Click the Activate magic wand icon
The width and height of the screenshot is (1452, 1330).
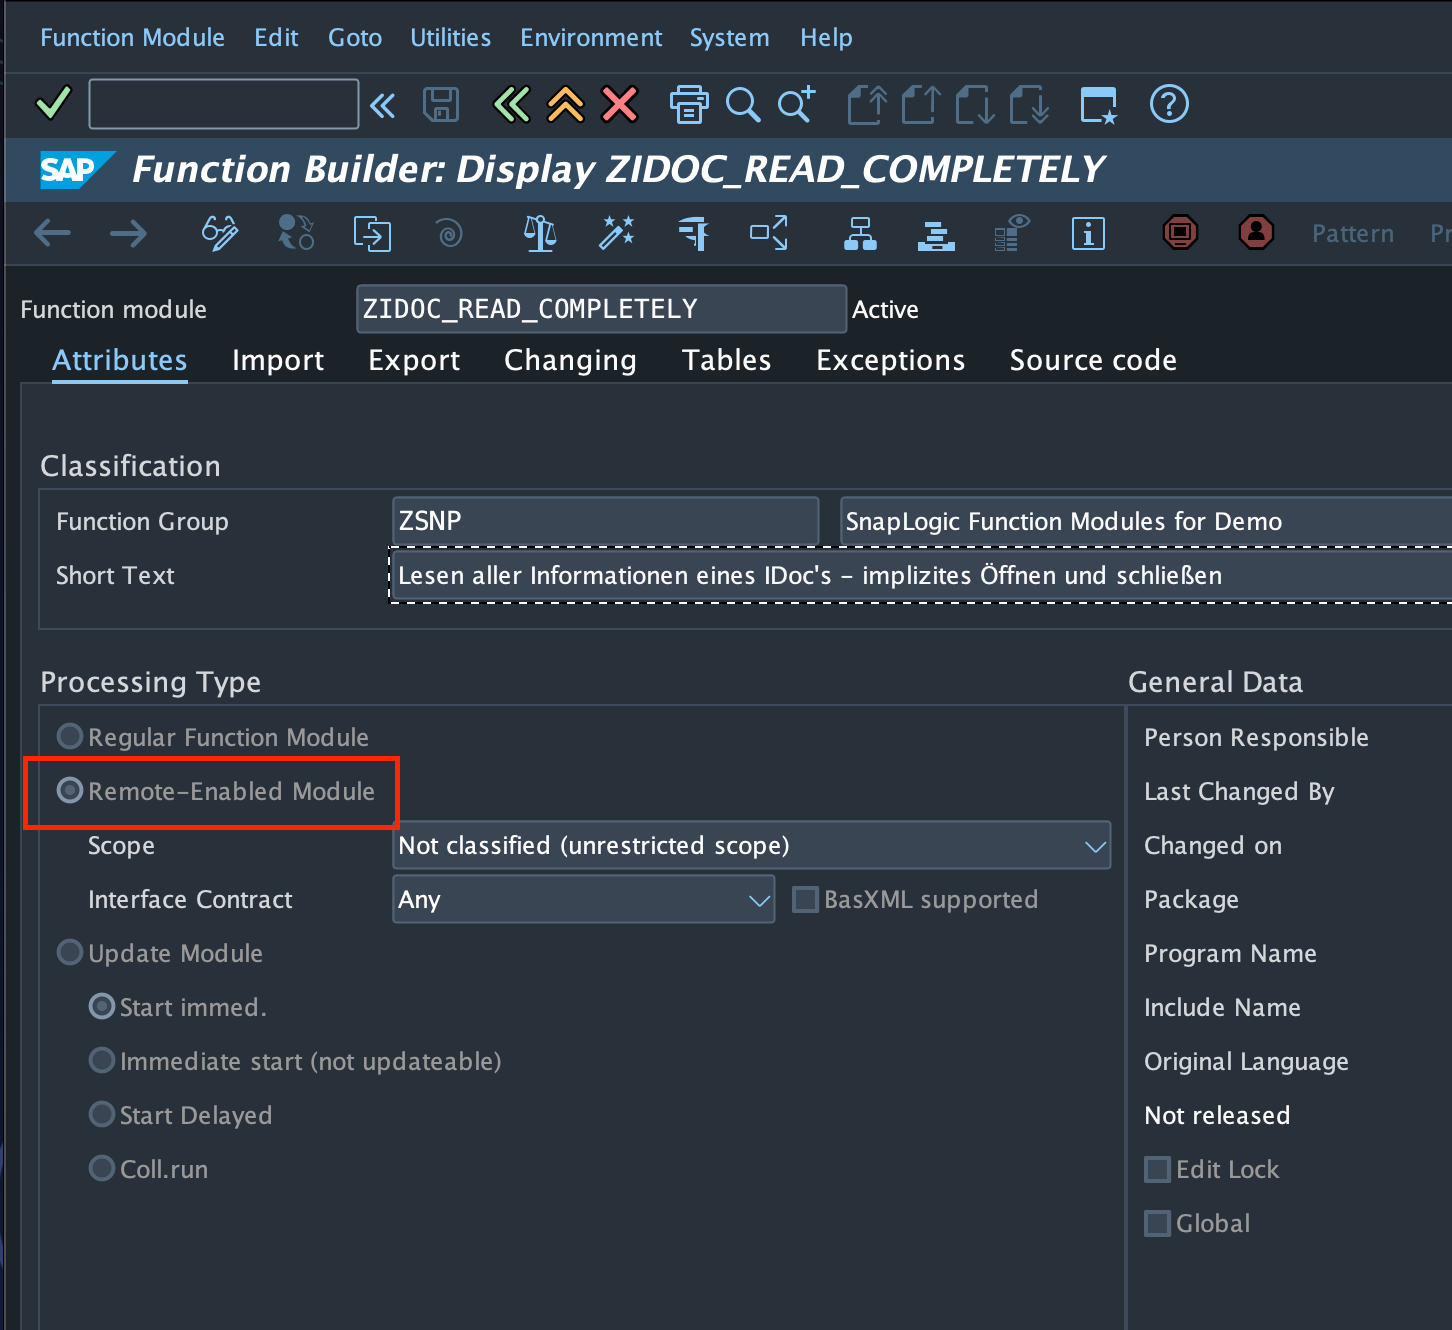(x=616, y=233)
